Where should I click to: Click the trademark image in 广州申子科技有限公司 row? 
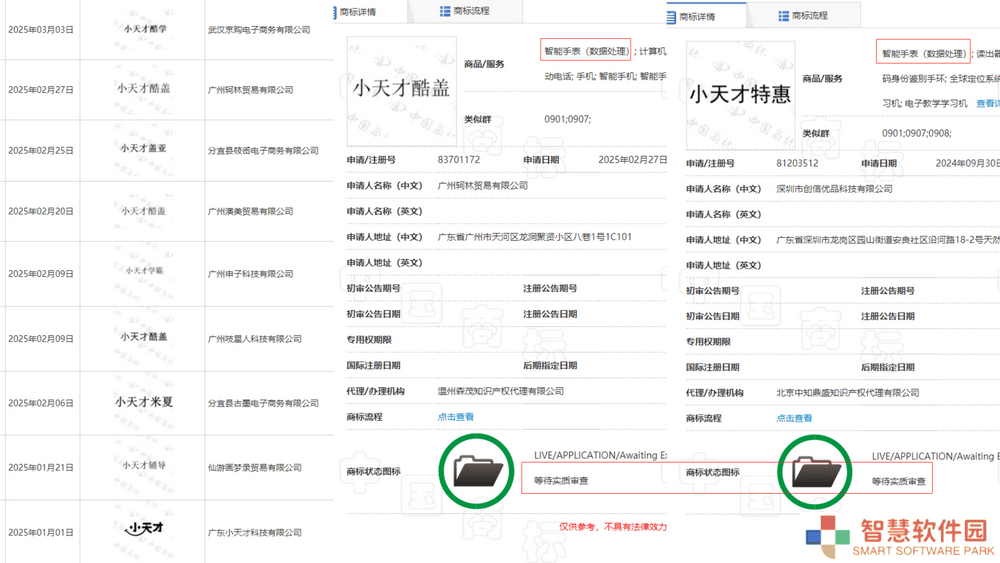(x=144, y=270)
